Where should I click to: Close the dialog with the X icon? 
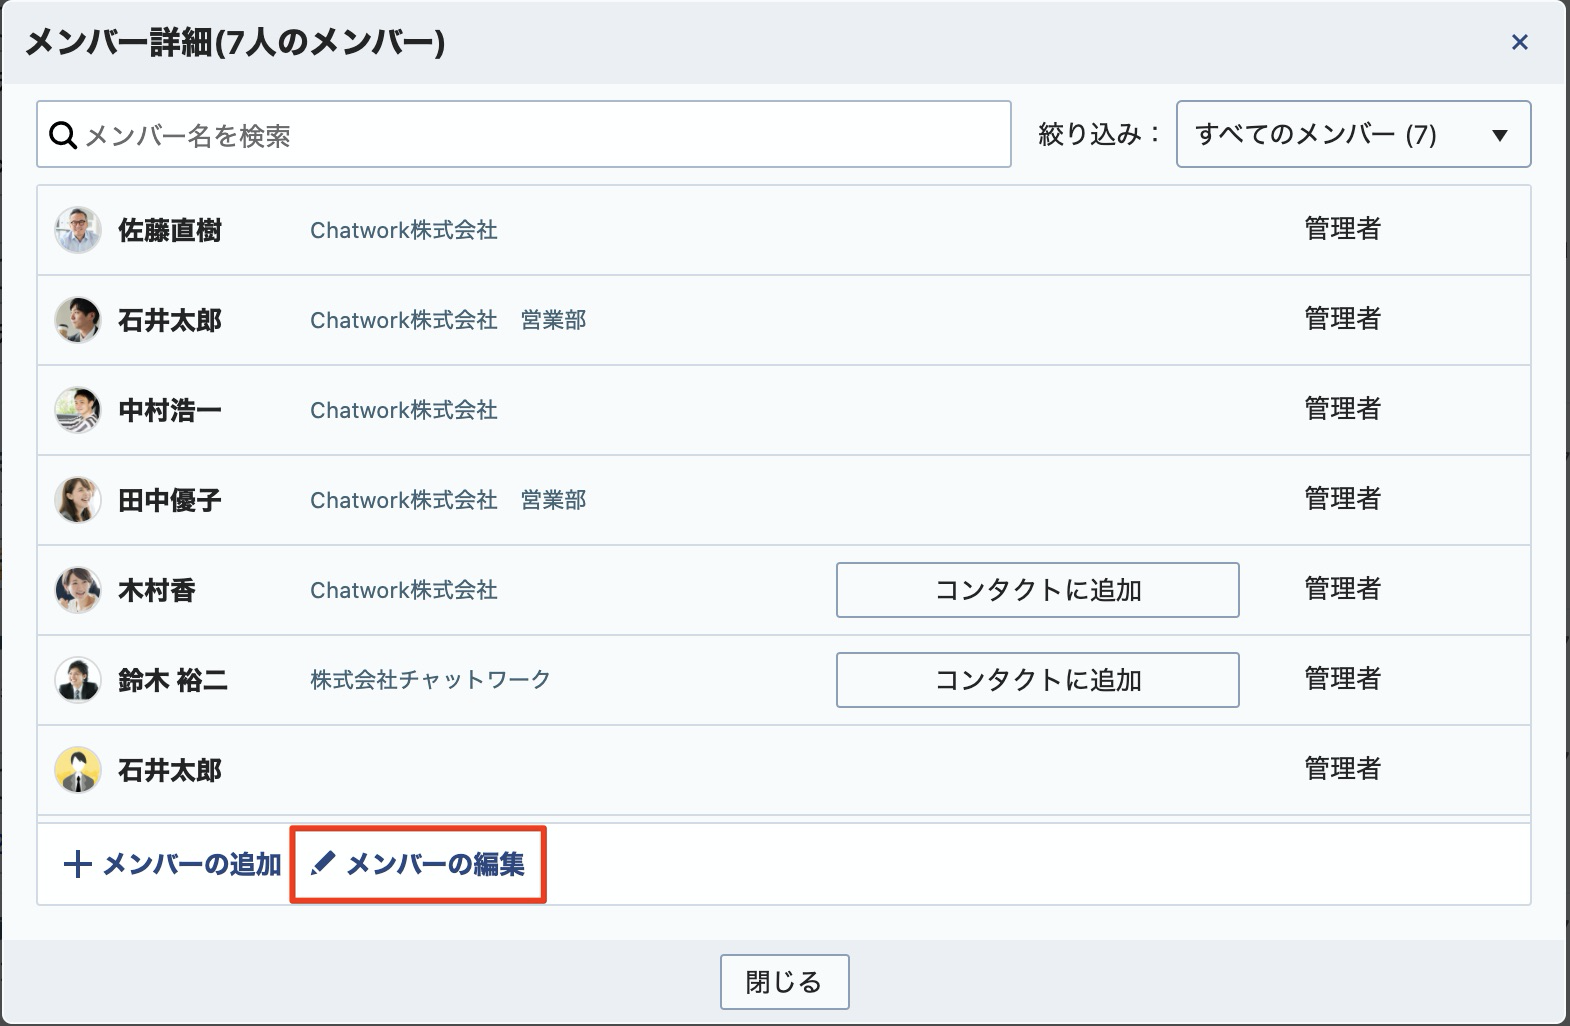pyautogui.click(x=1519, y=42)
